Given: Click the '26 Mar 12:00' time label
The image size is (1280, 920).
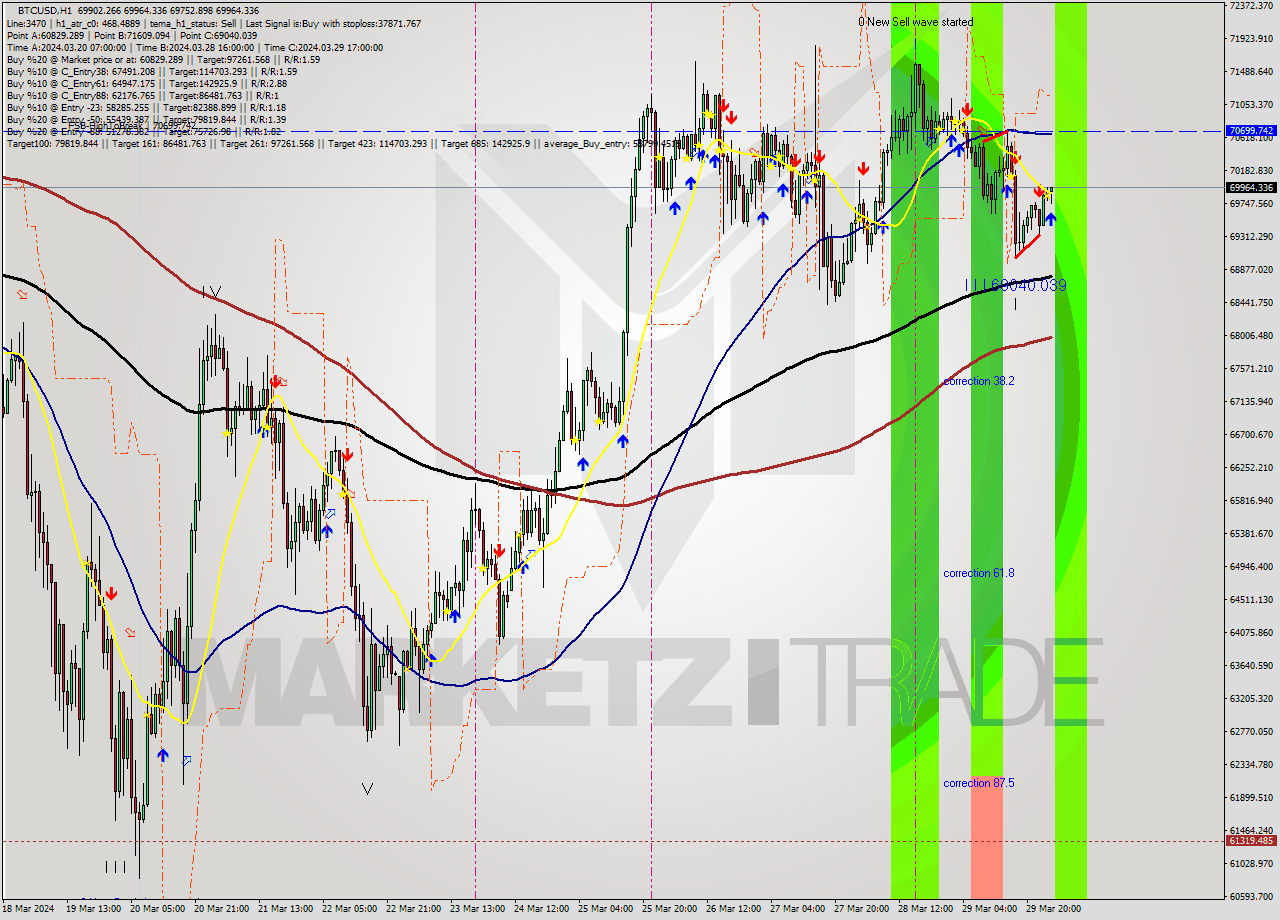Looking at the screenshot, I should click(734, 909).
